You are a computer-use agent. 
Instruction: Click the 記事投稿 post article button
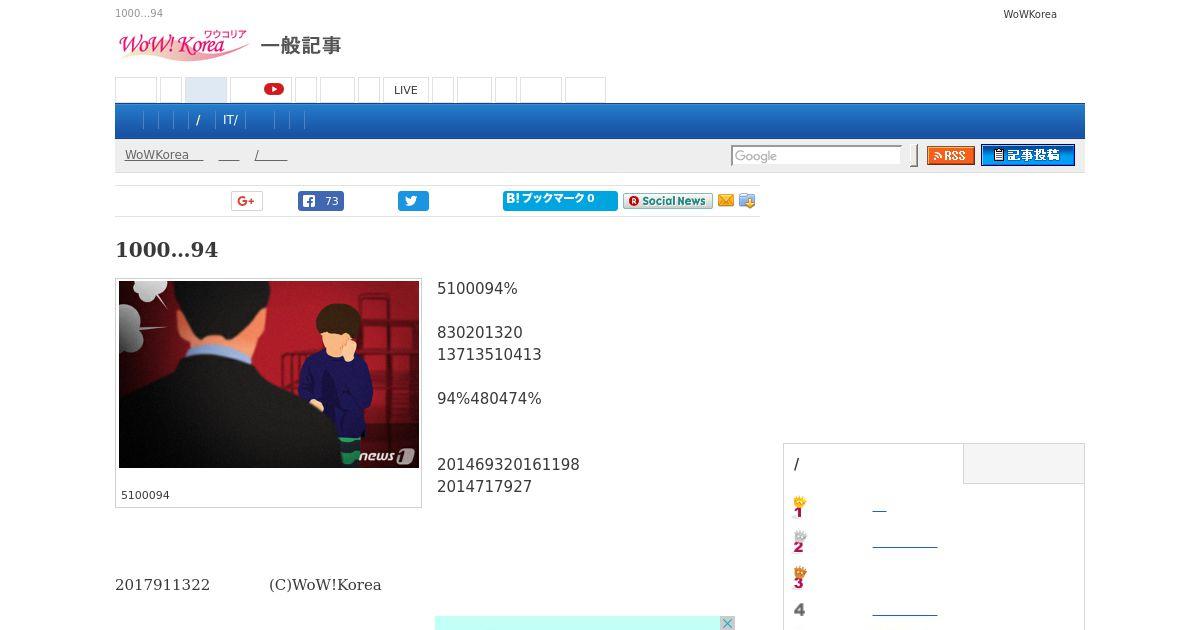tap(1028, 155)
